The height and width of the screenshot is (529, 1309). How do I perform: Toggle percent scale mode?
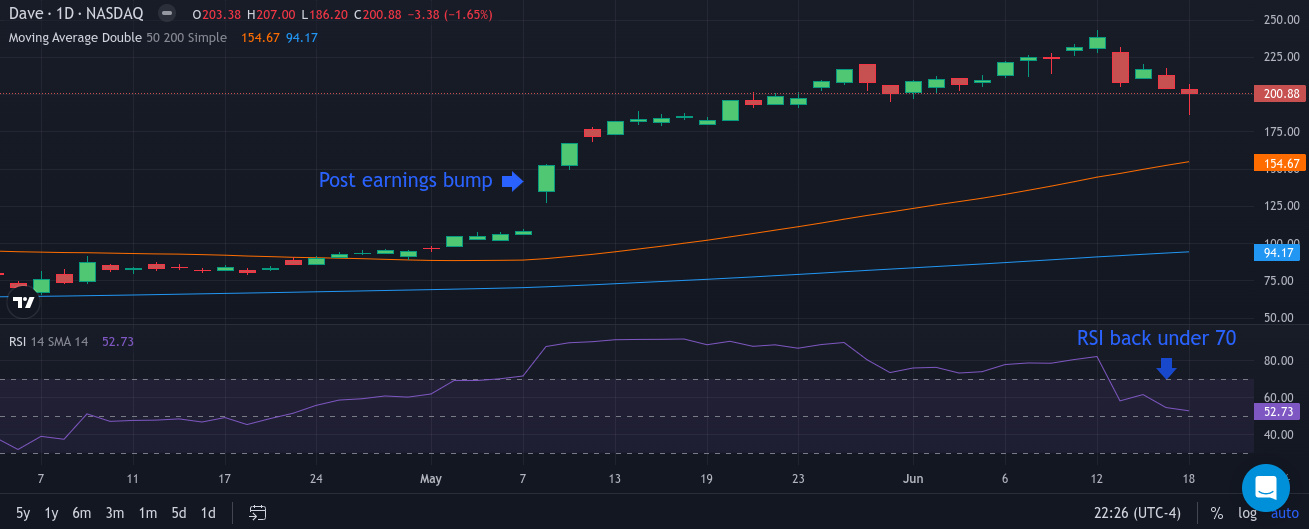pyautogui.click(x=1217, y=513)
